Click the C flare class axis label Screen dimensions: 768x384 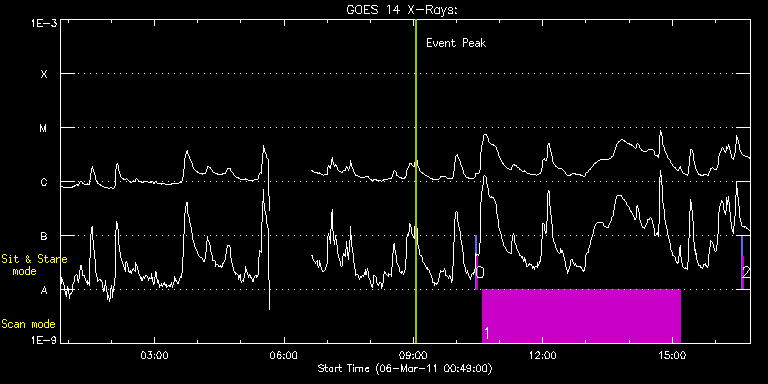pos(44,182)
